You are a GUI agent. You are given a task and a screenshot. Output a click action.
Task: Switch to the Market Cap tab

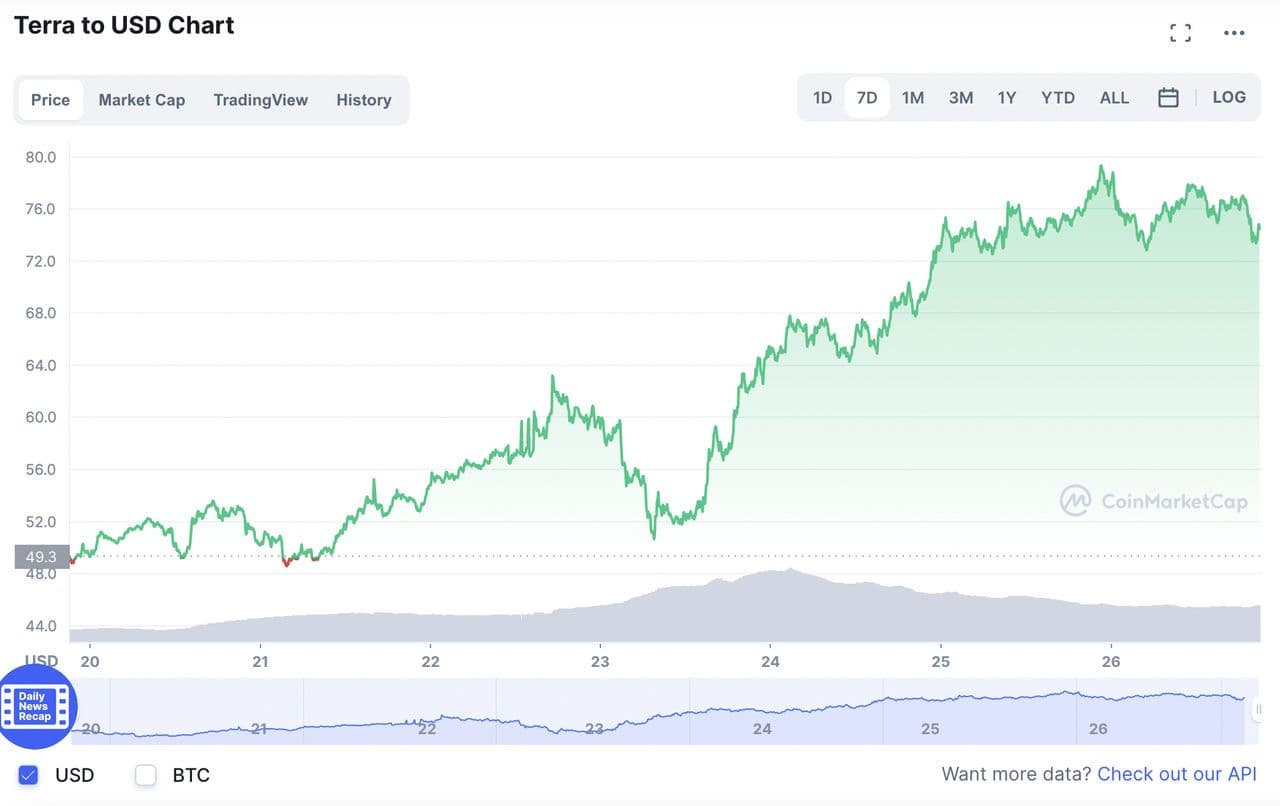pyautogui.click(x=142, y=100)
